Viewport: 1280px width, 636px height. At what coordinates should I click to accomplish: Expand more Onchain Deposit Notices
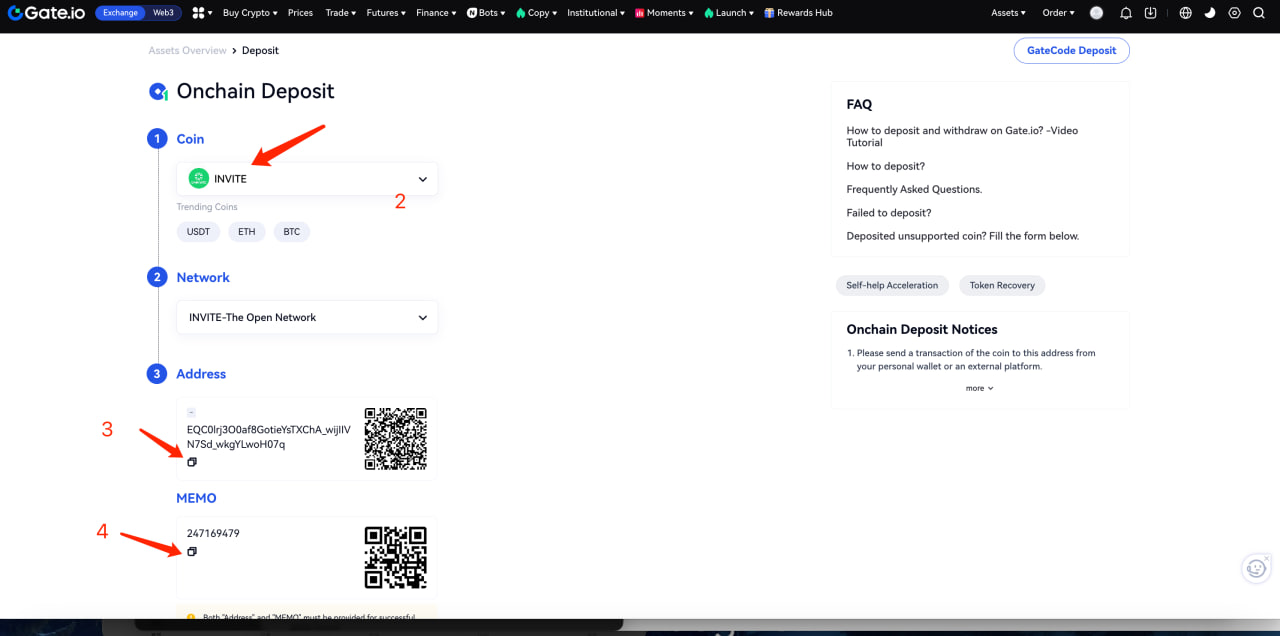pyautogui.click(x=979, y=388)
